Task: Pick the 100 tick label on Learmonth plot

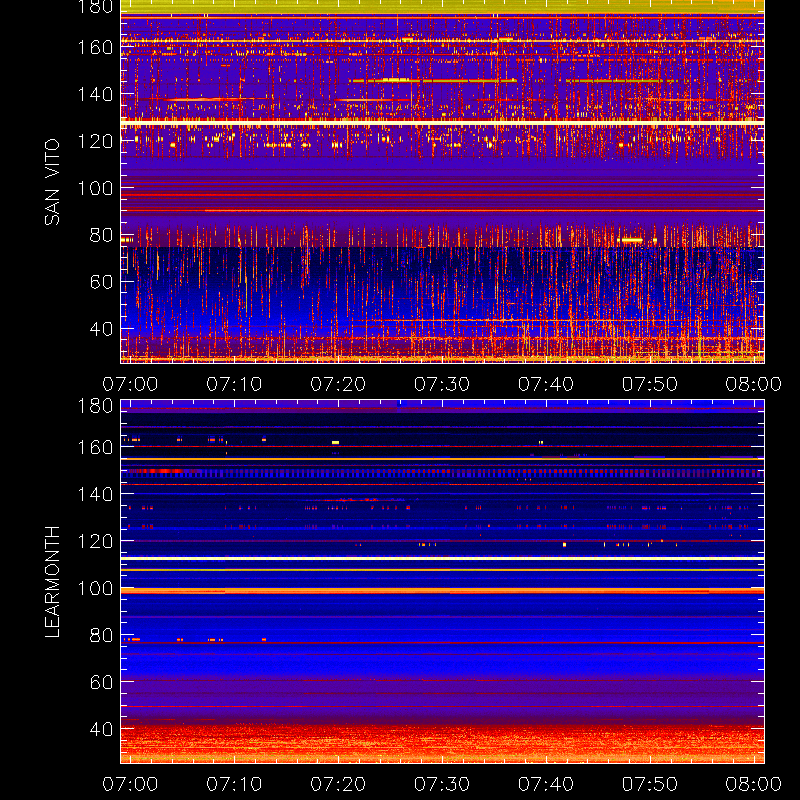Action: coord(95,588)
